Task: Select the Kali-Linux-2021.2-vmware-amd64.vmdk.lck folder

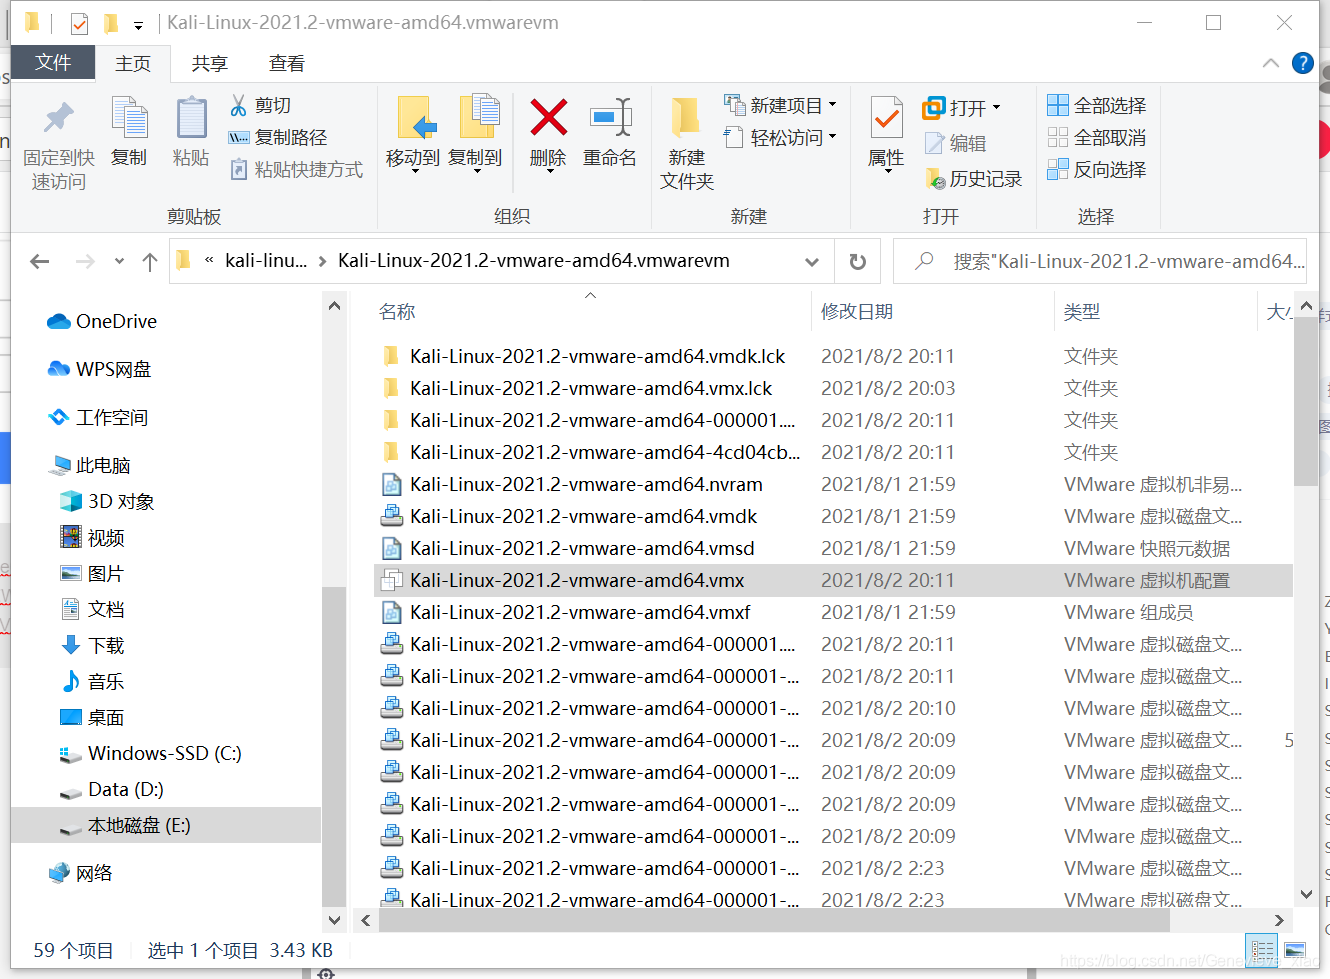Action: point(597,356)
